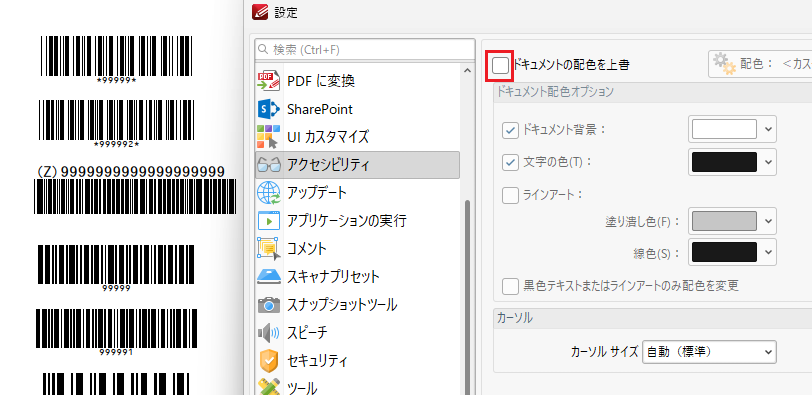Click the UI カスタマイズ colorful grid icon
This screenshot has height=395, width=812.
(x=268, y=137)
